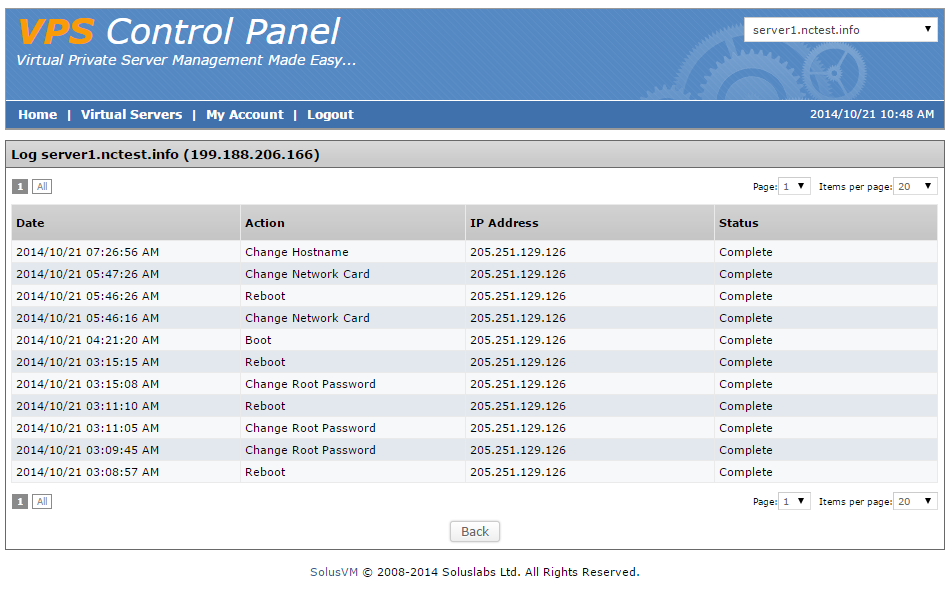950x589 pixels.
Task: Open the bottom Items per page dropdown
Action: (915, 502)
